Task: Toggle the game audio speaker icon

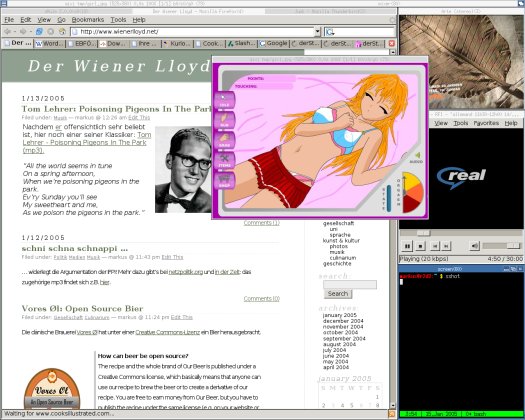Action: [x=417, y=156]
